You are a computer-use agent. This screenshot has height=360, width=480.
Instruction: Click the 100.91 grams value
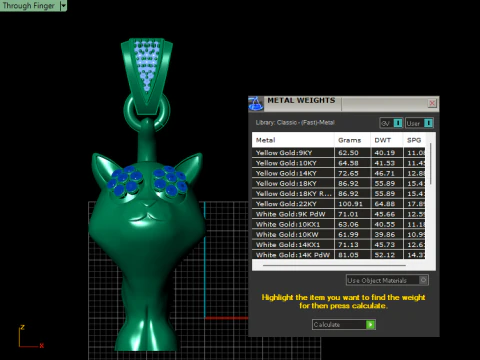tap(350, 204)
